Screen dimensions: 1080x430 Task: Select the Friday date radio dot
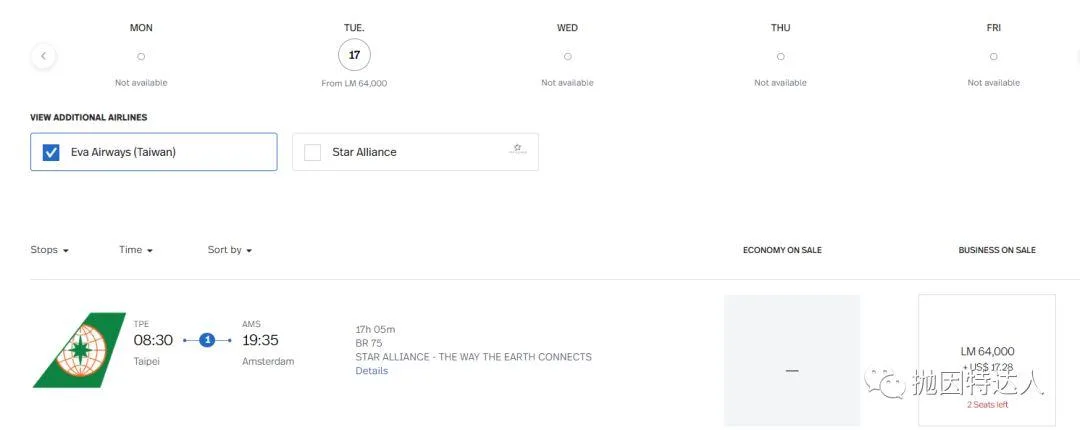tap(993, 57)
